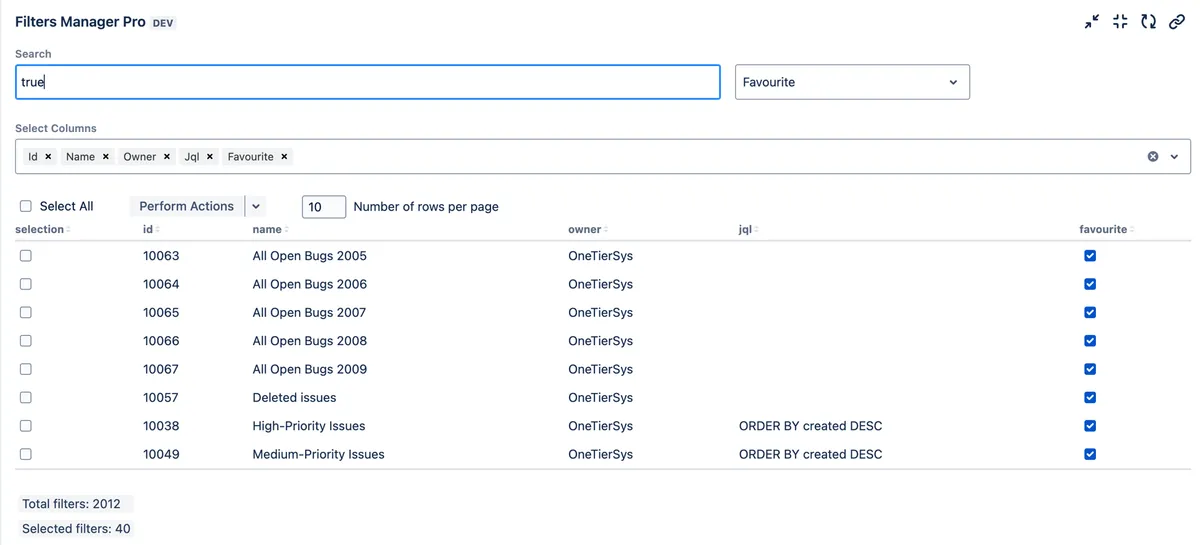Select the High-Priority Issues row
The image size is (1200, 545).
(26, 426)
